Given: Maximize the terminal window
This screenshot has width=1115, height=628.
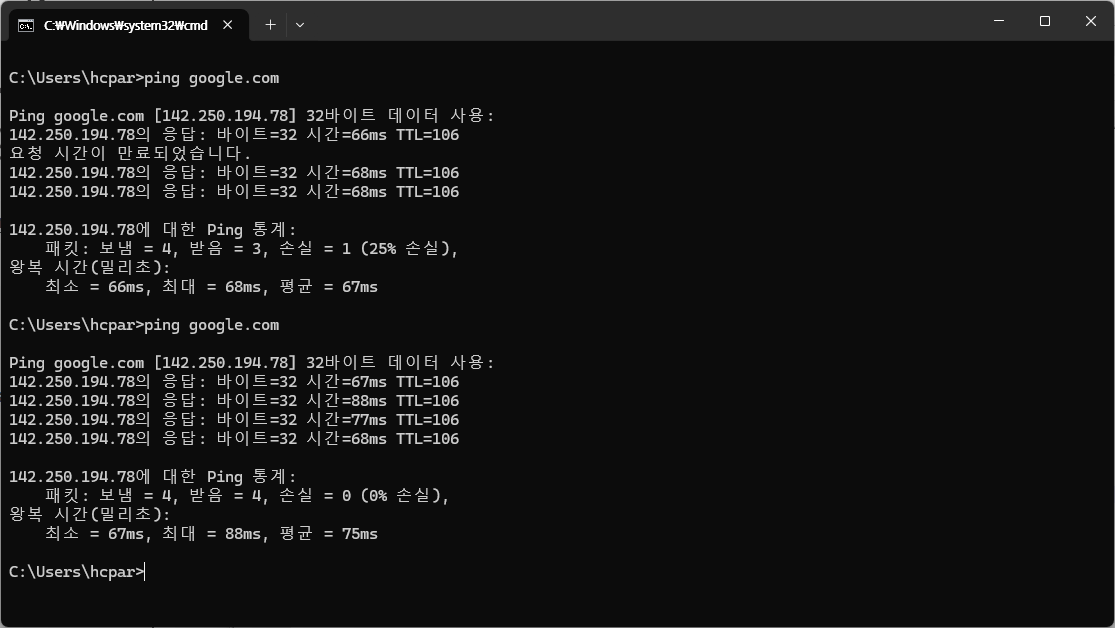Looking at the screenshot, I should click(1045, 21).
